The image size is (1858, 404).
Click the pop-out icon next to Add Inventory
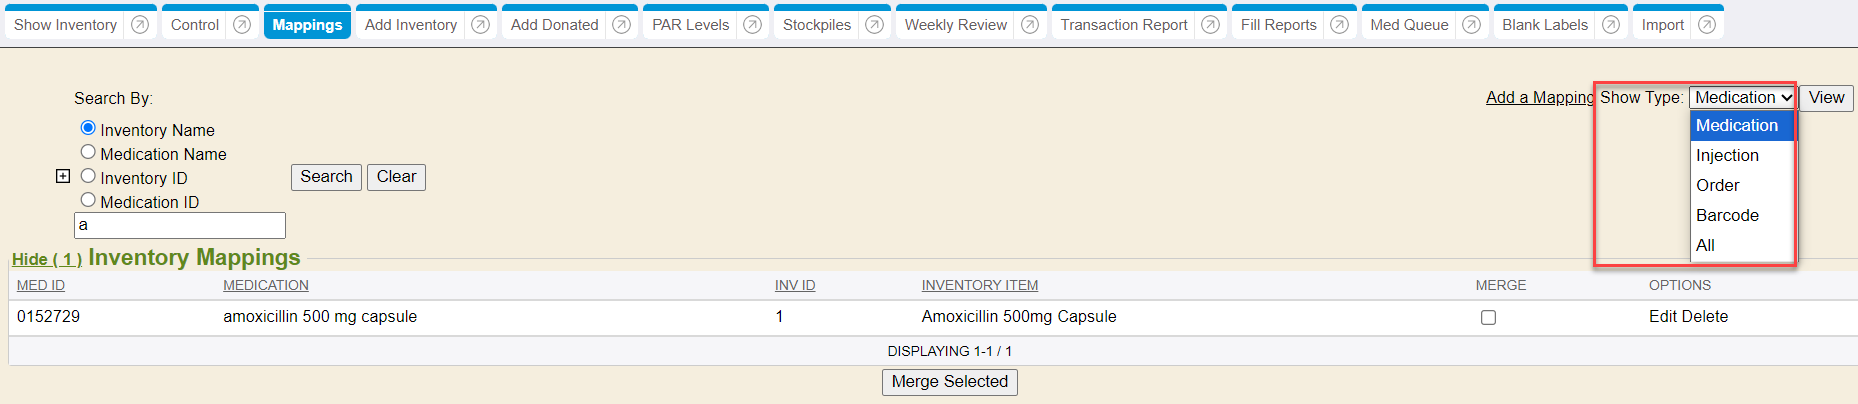click(x=480, y=25)
